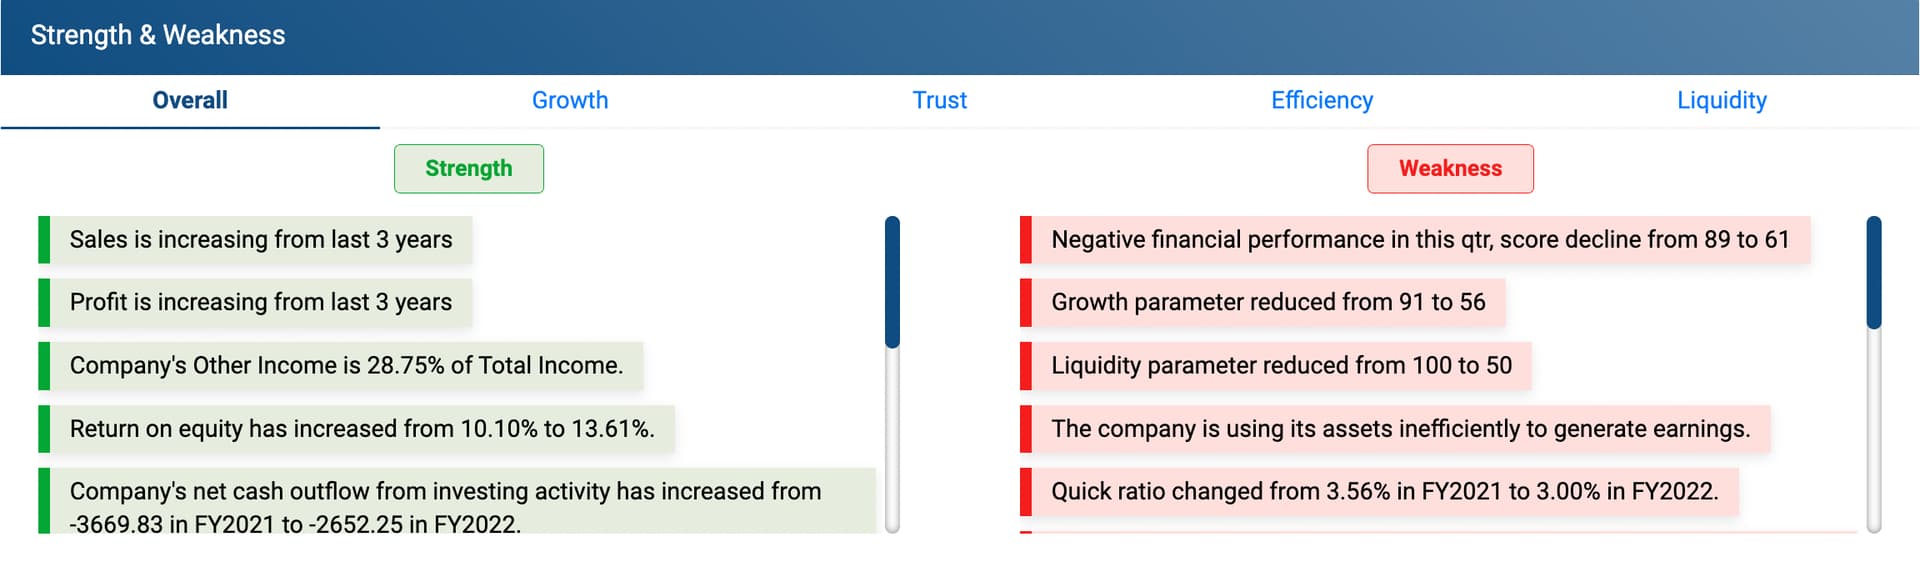Click the red Weakness button
Screen dimensions: 1920x572
[x=1450, y=168]
